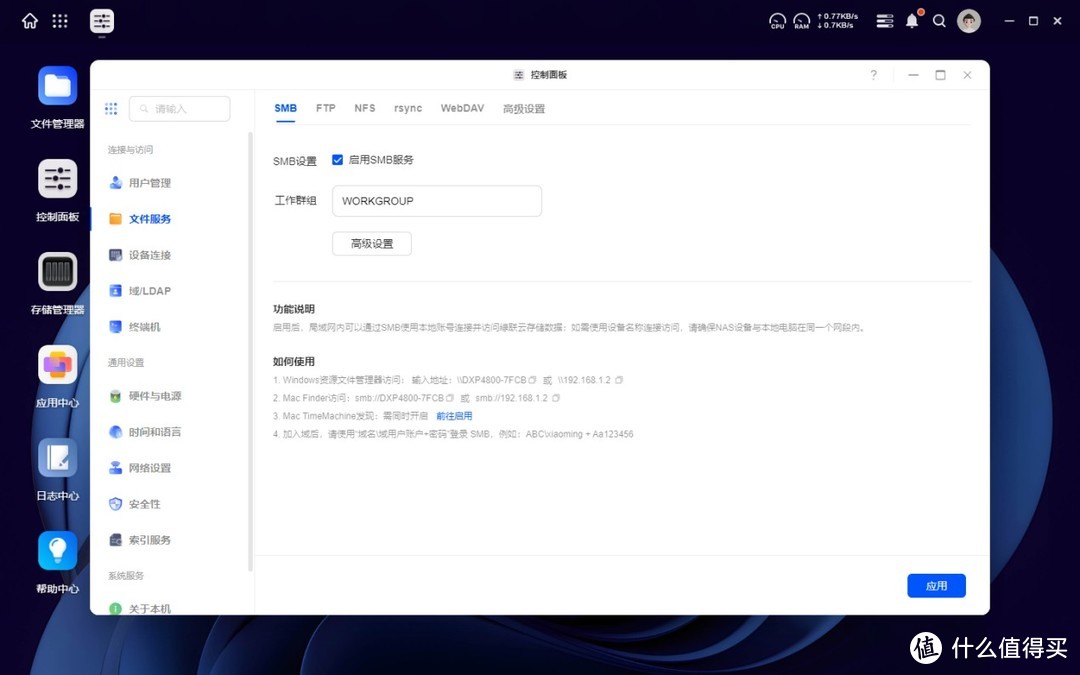
Task: Switch to the WebDAV tab
Action: [x=462, y=107]
